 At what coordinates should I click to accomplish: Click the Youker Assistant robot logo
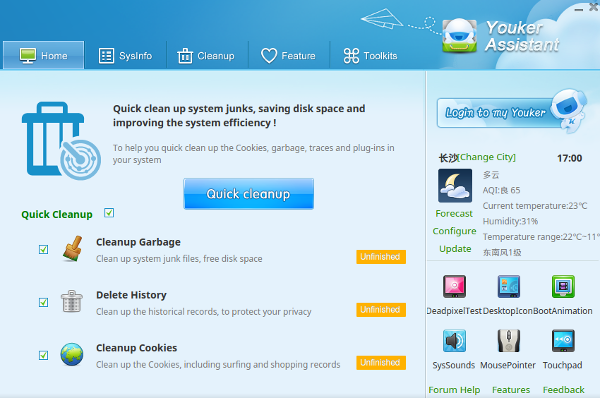tap(460, 36)
